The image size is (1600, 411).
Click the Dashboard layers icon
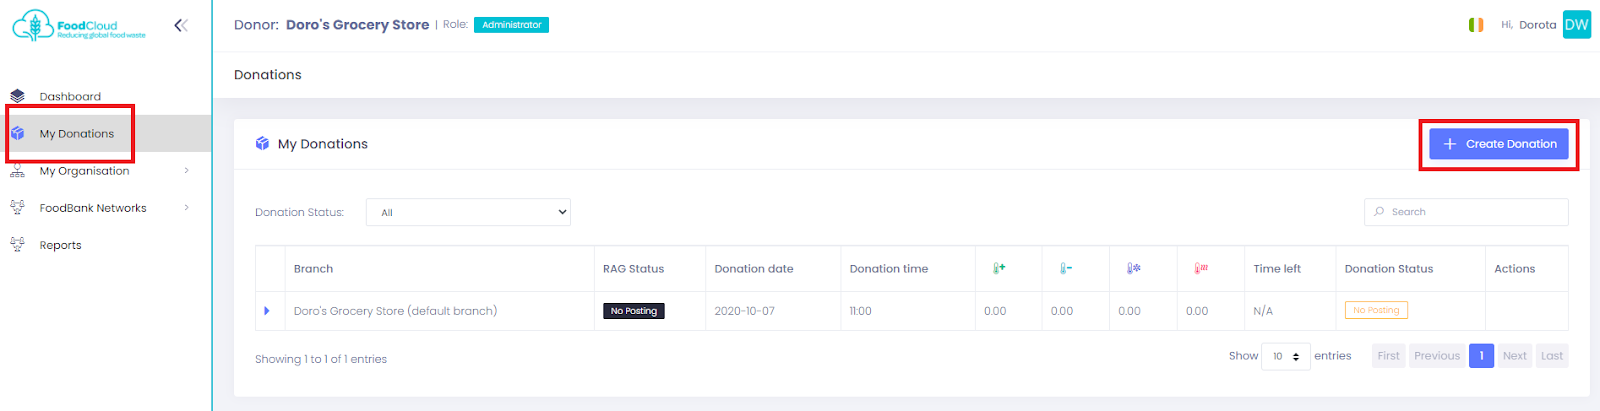17,96
